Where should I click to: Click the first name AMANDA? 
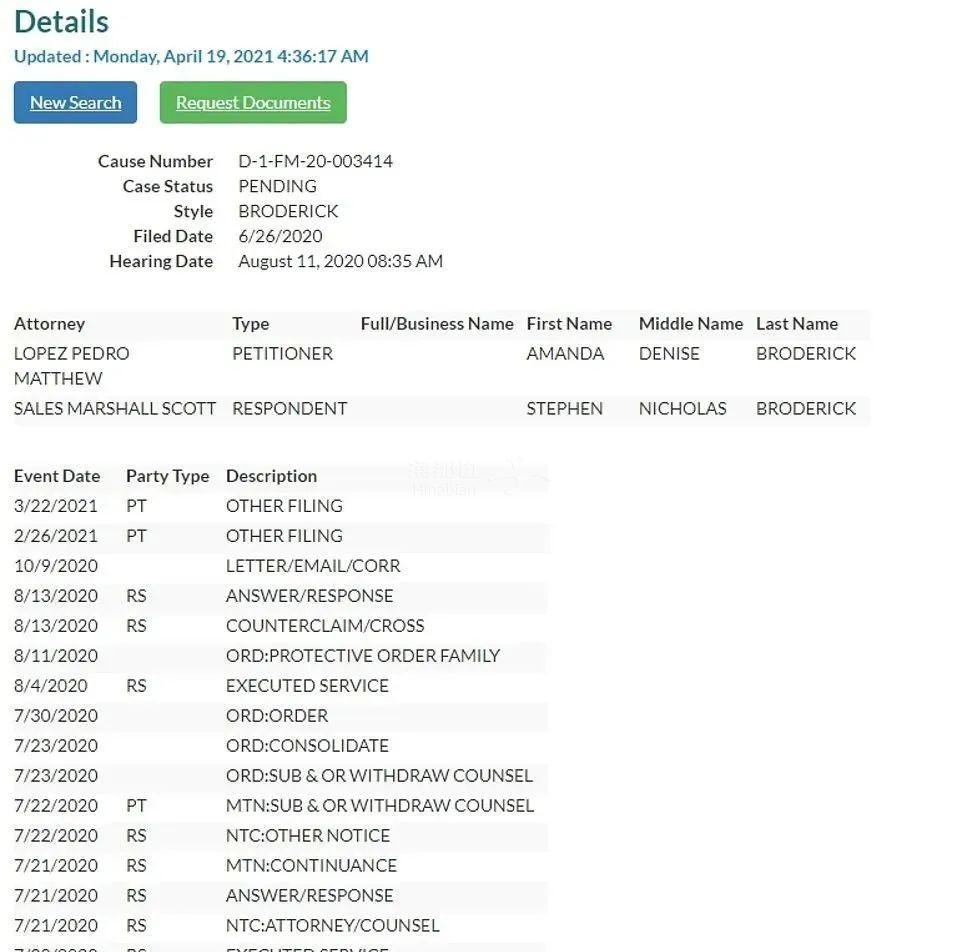coord(565,354)
